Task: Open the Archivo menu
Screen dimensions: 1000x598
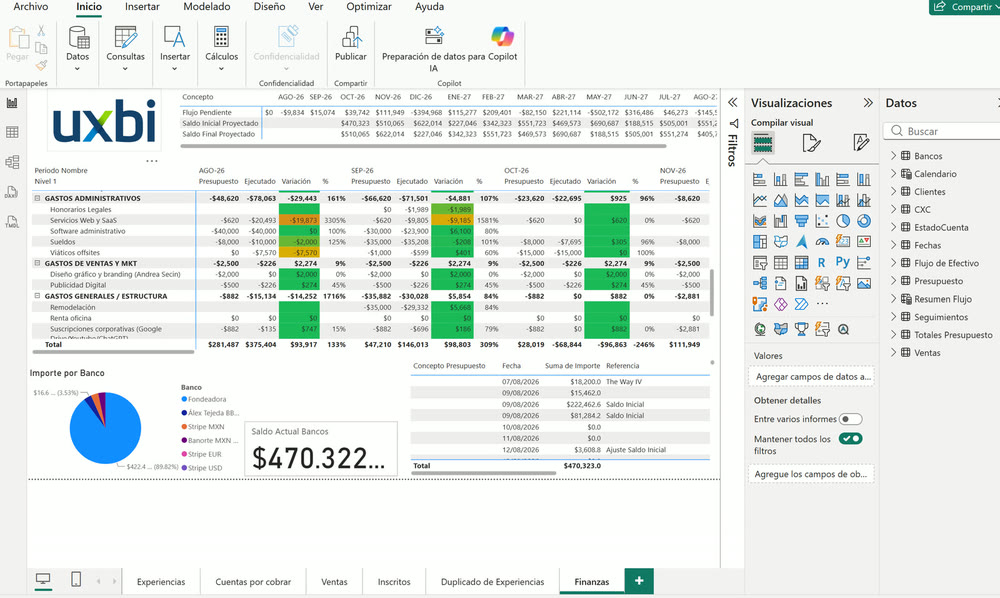Action: [31, 6]
